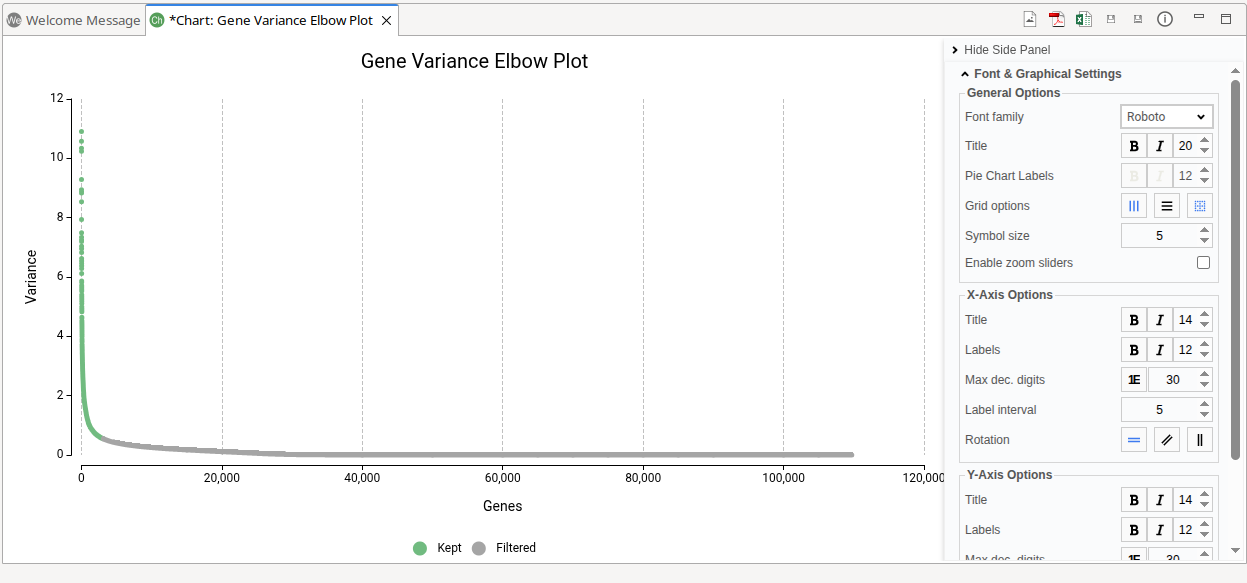Viewport: 1247px width, 583px height.
Task: Click the chart info icon in toolbar
Action: coord(1165,19)
